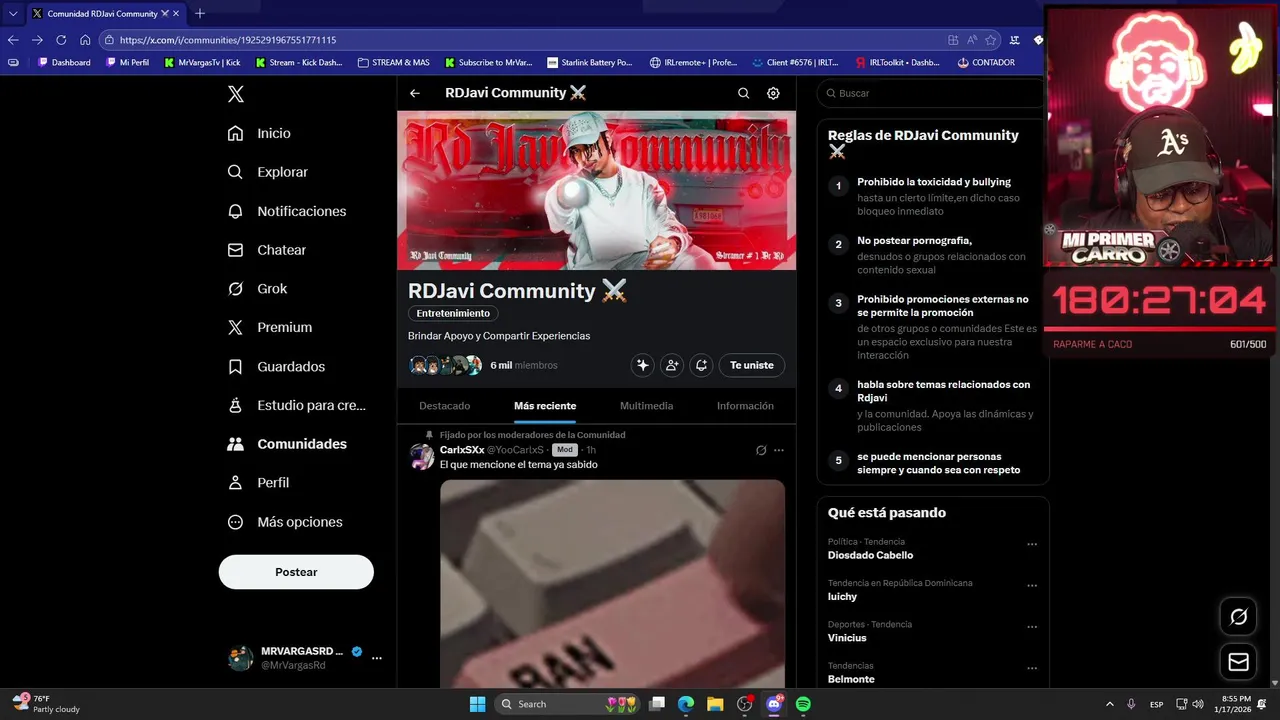Add page to favorites star

pos(991,40)
